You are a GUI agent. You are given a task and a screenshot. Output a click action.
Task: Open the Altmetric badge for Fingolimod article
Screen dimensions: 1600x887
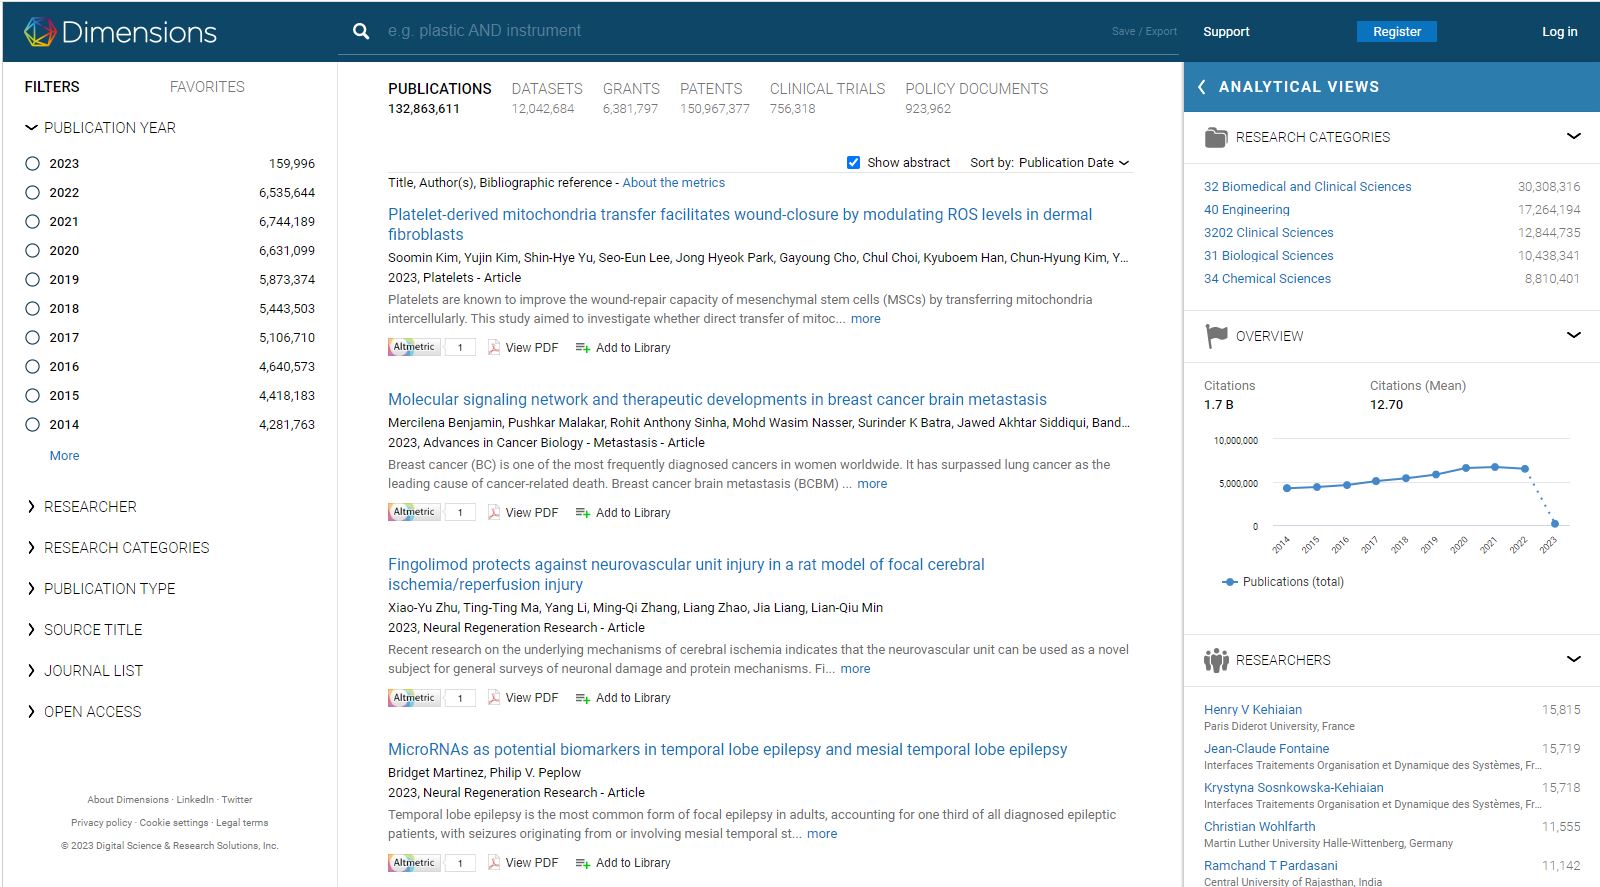coord(414,697)
